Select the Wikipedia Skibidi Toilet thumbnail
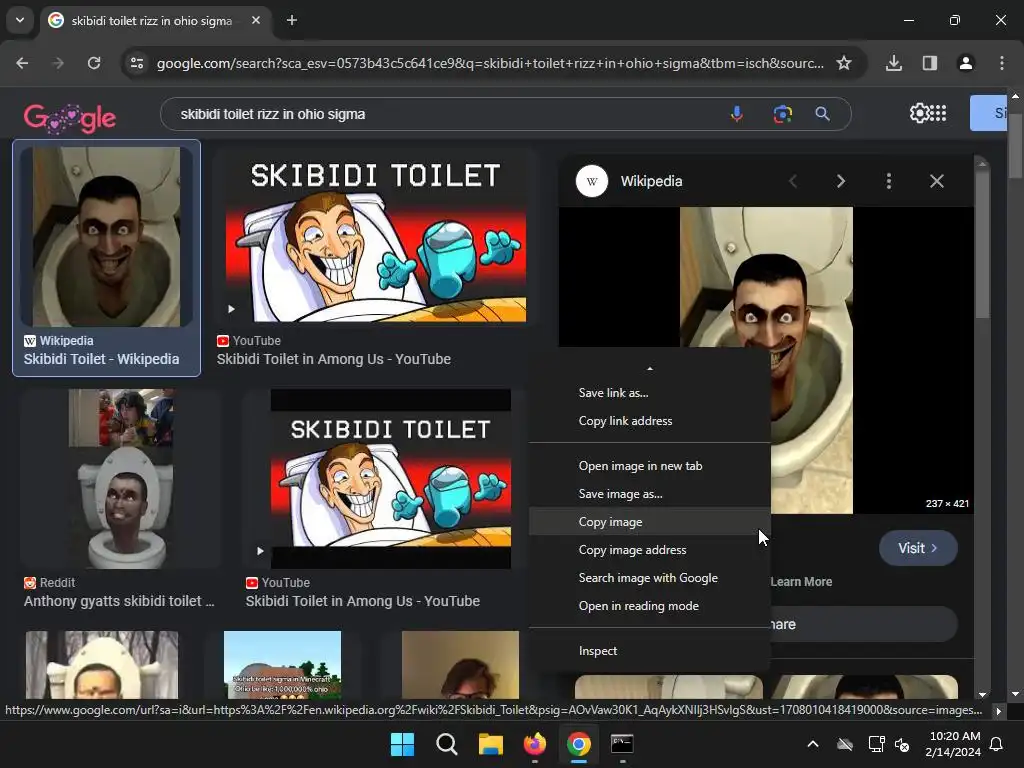1024x768 pixels. click(x=106, y=236)
